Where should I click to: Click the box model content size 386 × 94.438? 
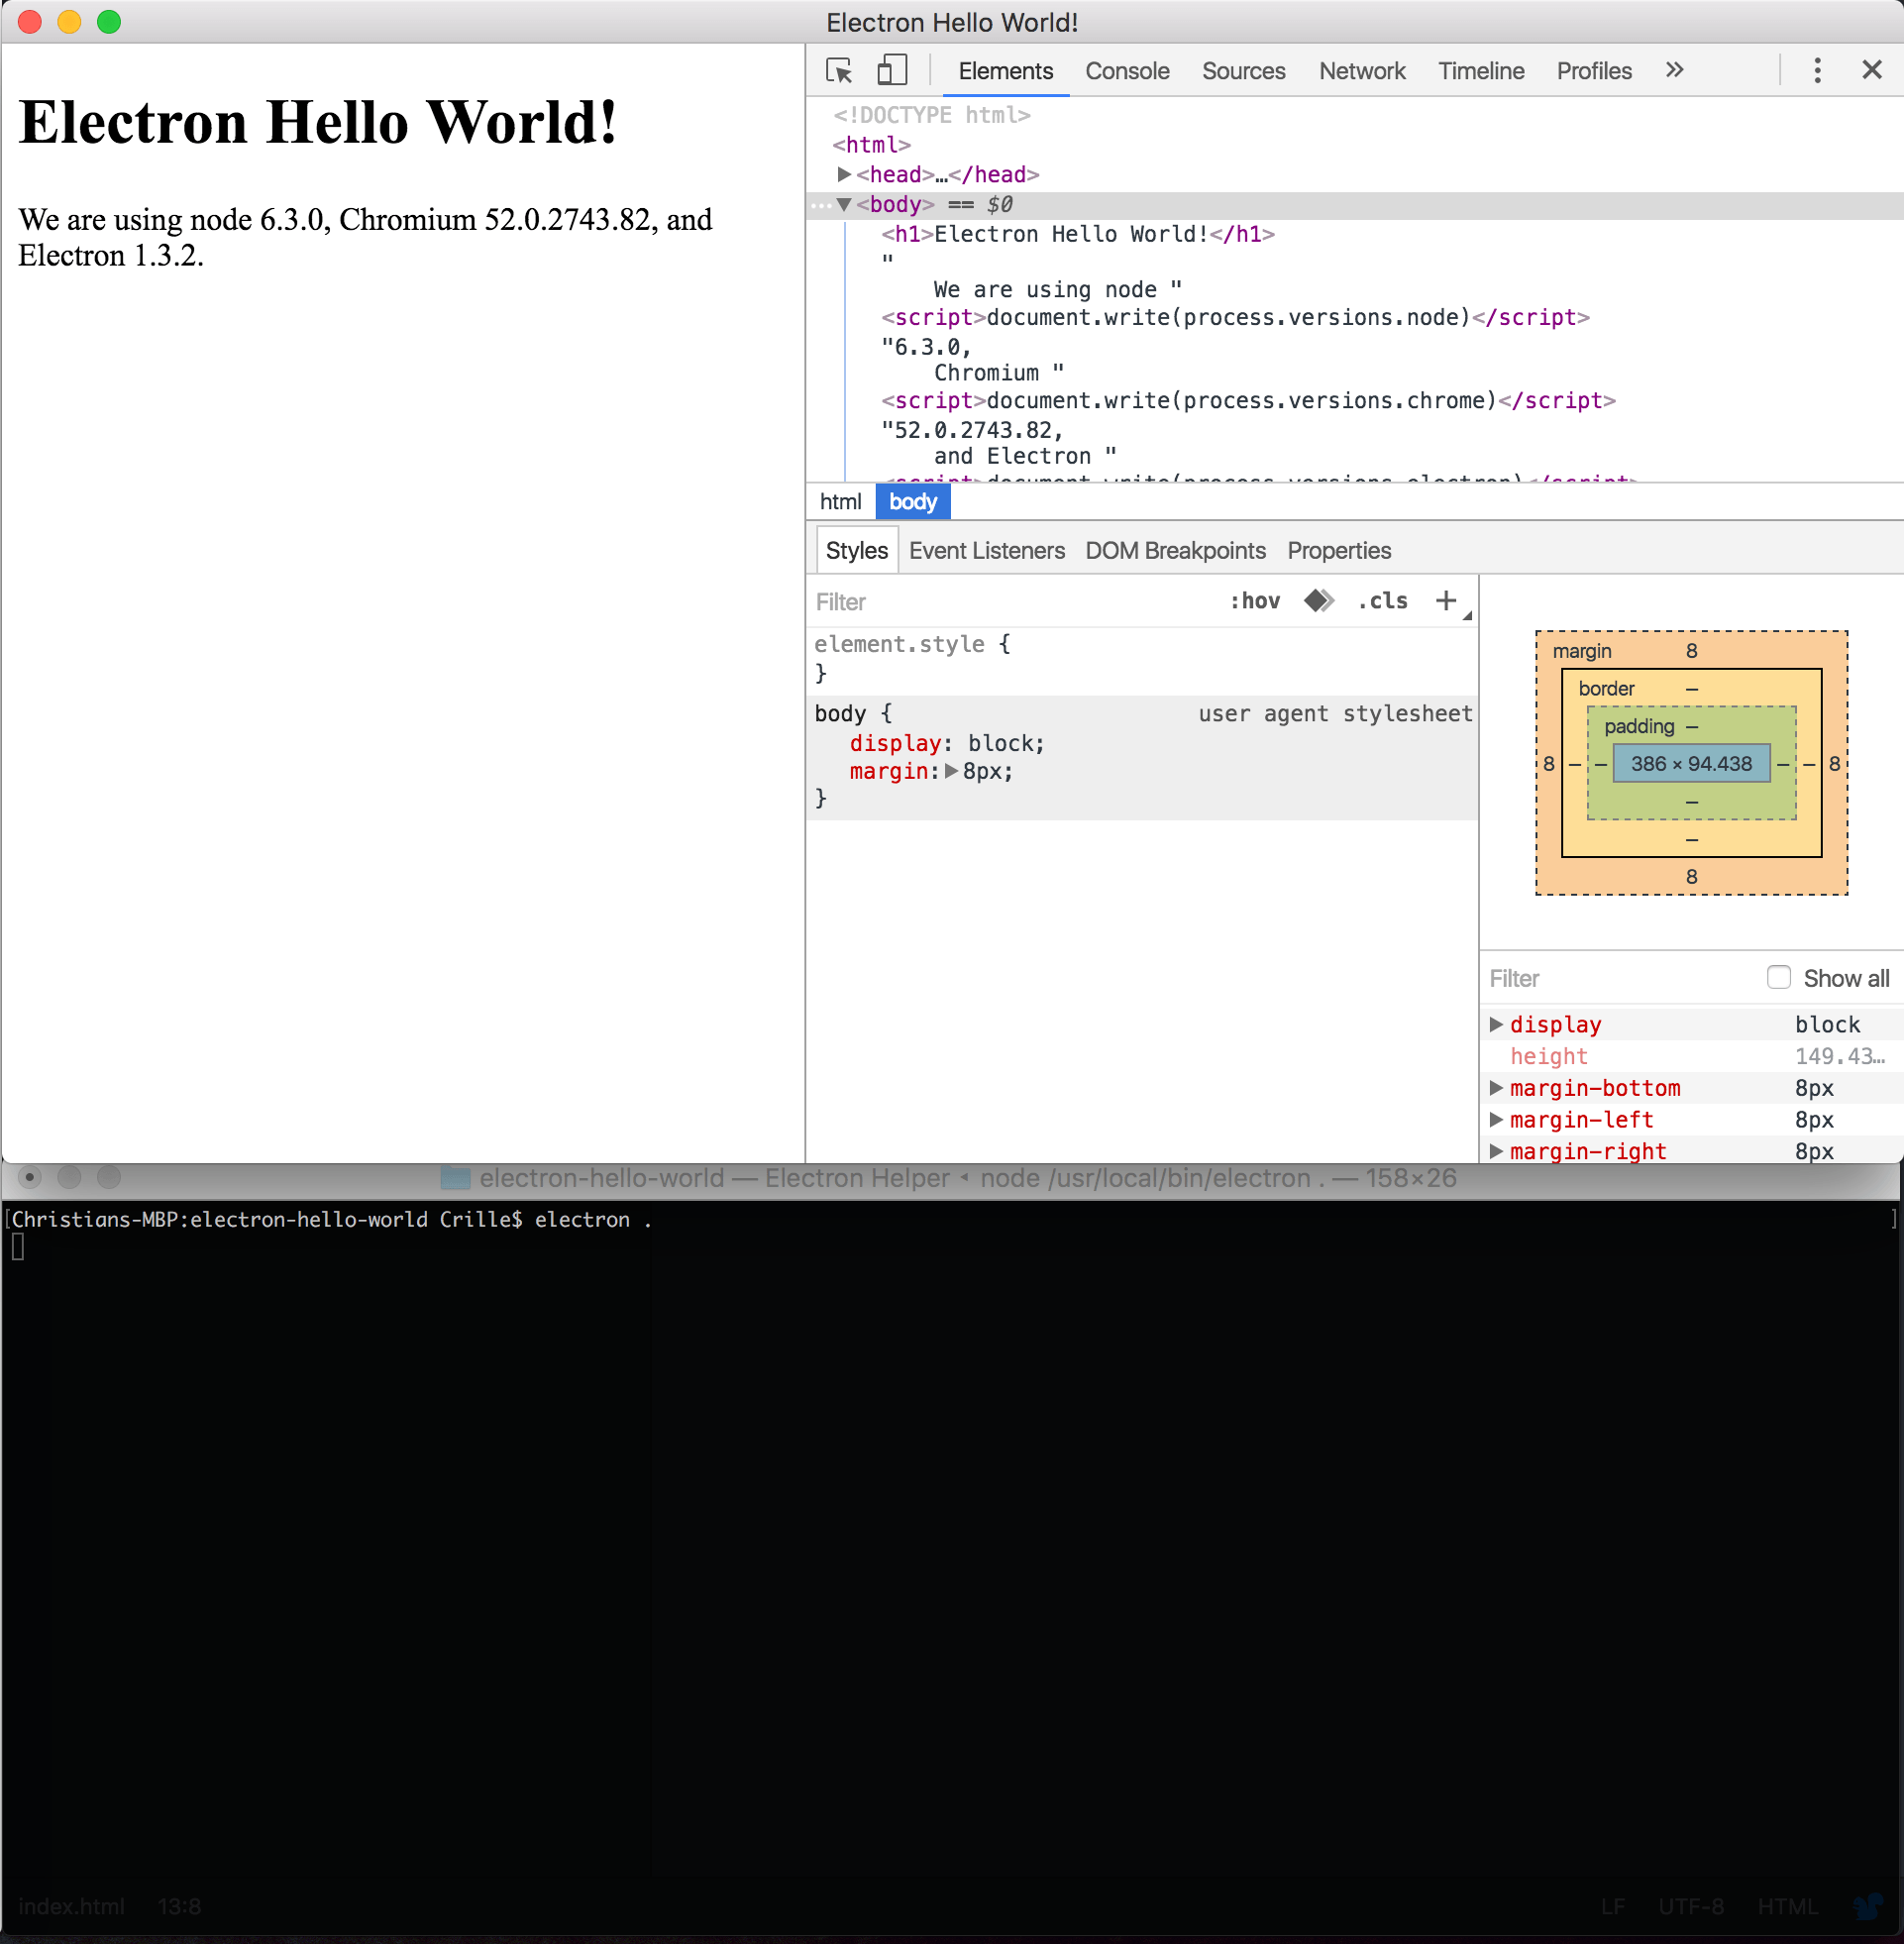tap(1691, 764)
